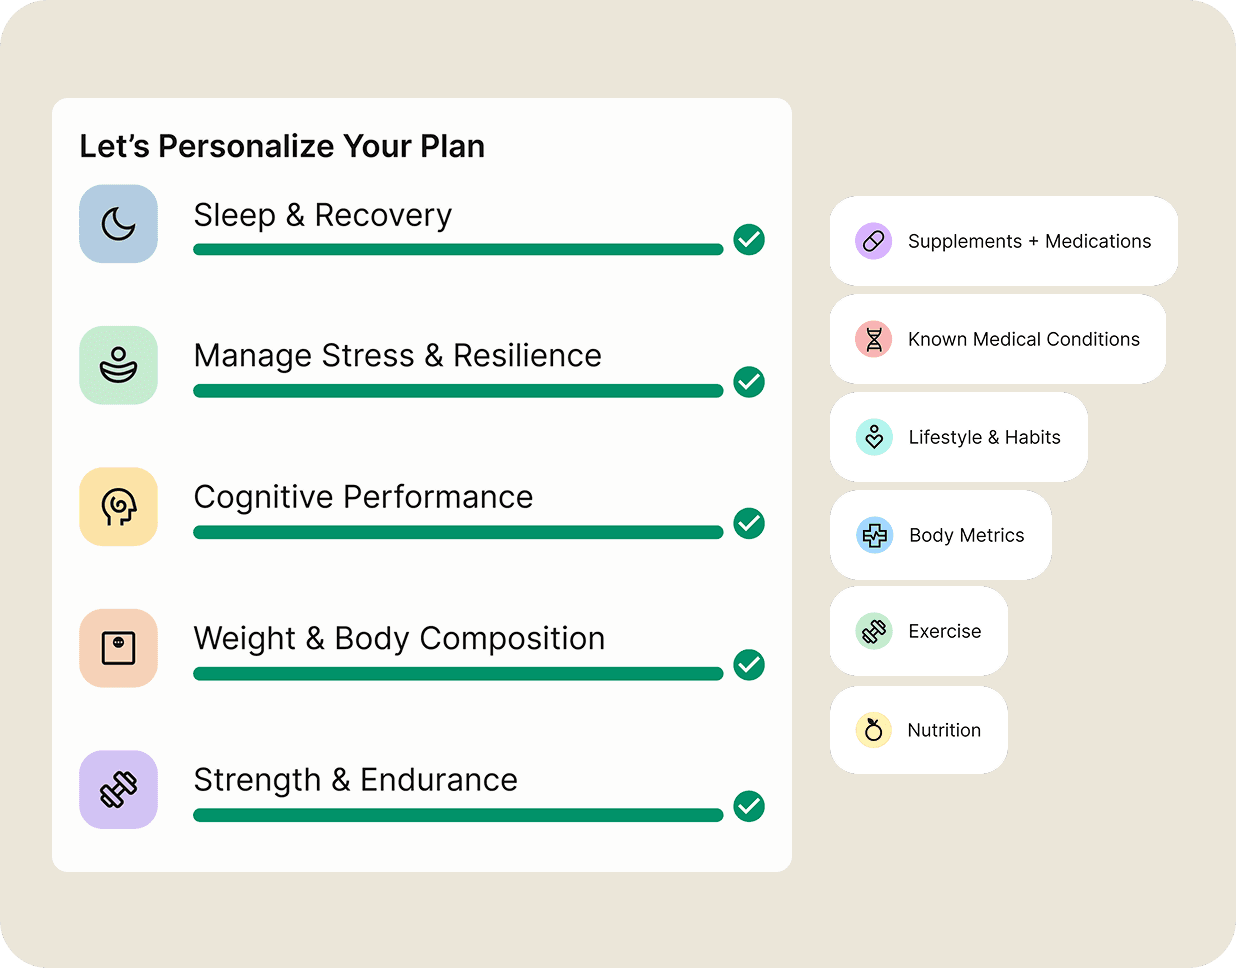The width and height of the screenshot is (1236, 968).
Task: Select the Known Medical Conditions label
Action: click(1023, 339)
